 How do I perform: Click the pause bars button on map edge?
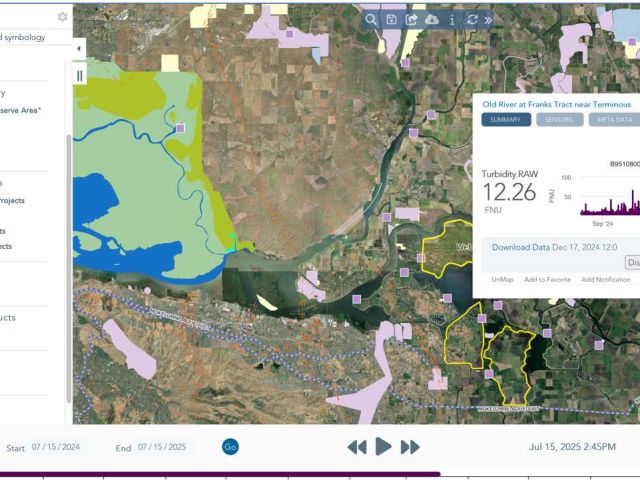pos(80,75)
